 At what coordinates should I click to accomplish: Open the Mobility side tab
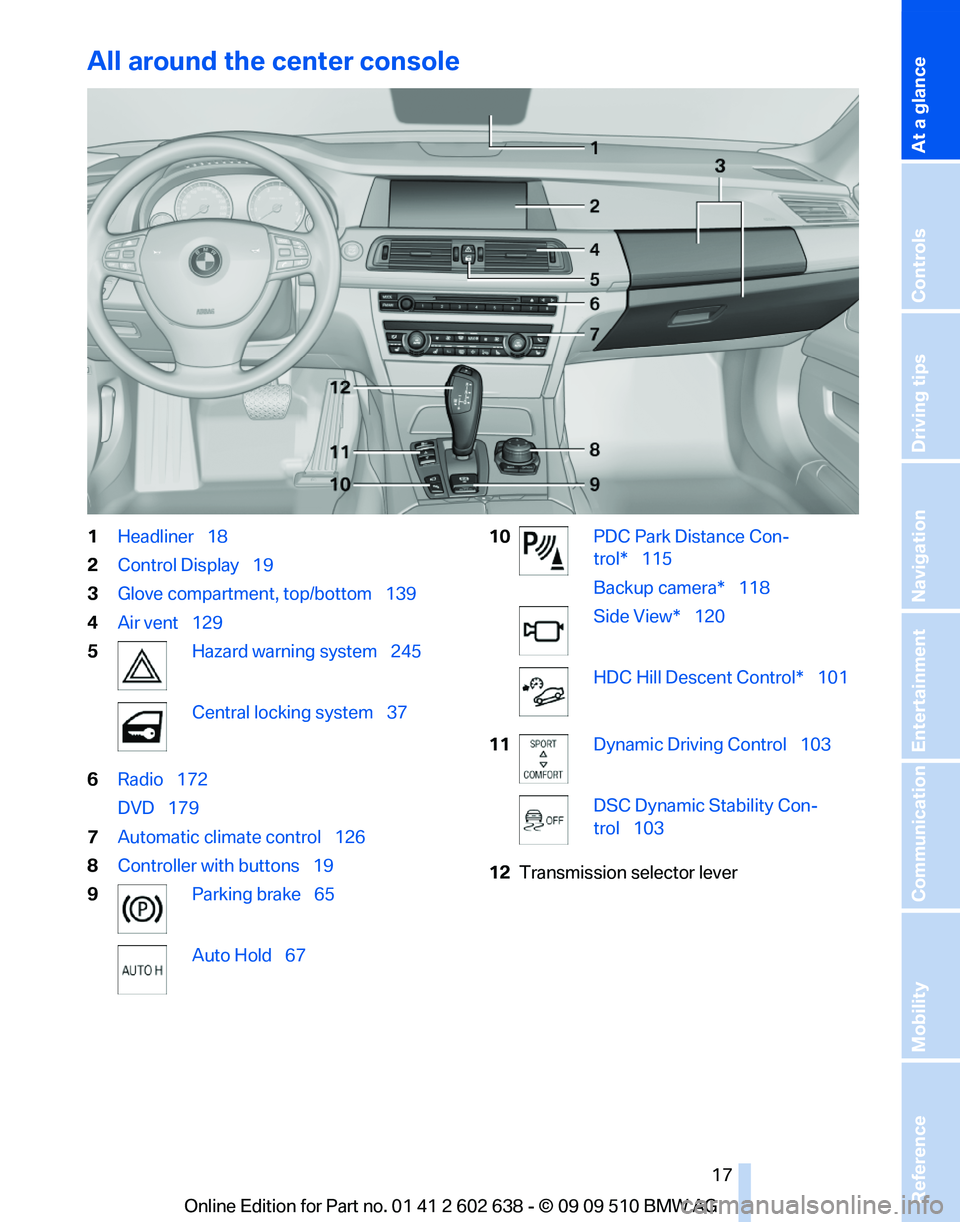930,984
